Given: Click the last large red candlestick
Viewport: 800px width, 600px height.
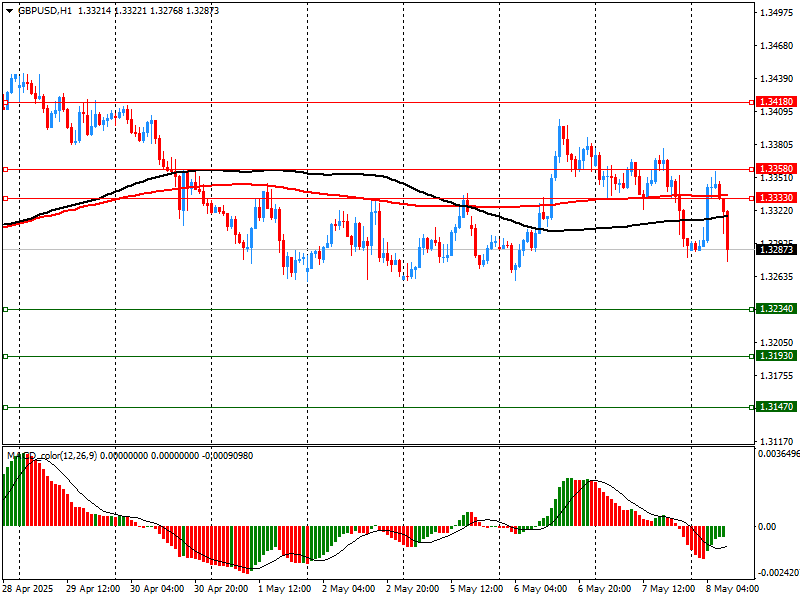Looking at the screenshot, I should click(x=727, y=230).
